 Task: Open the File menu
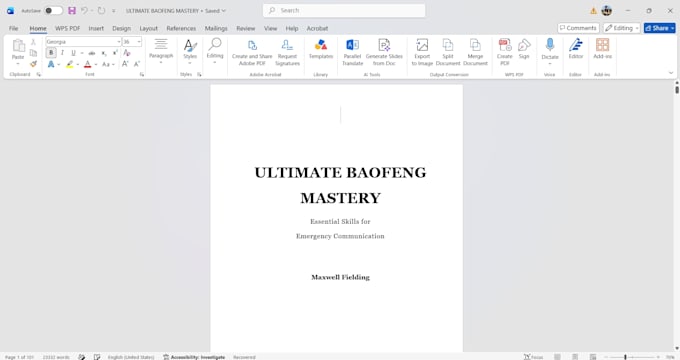pos(14,28)
